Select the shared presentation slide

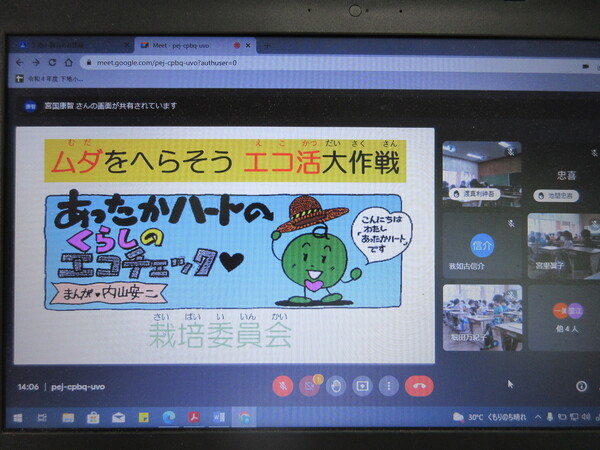point(226,246)
